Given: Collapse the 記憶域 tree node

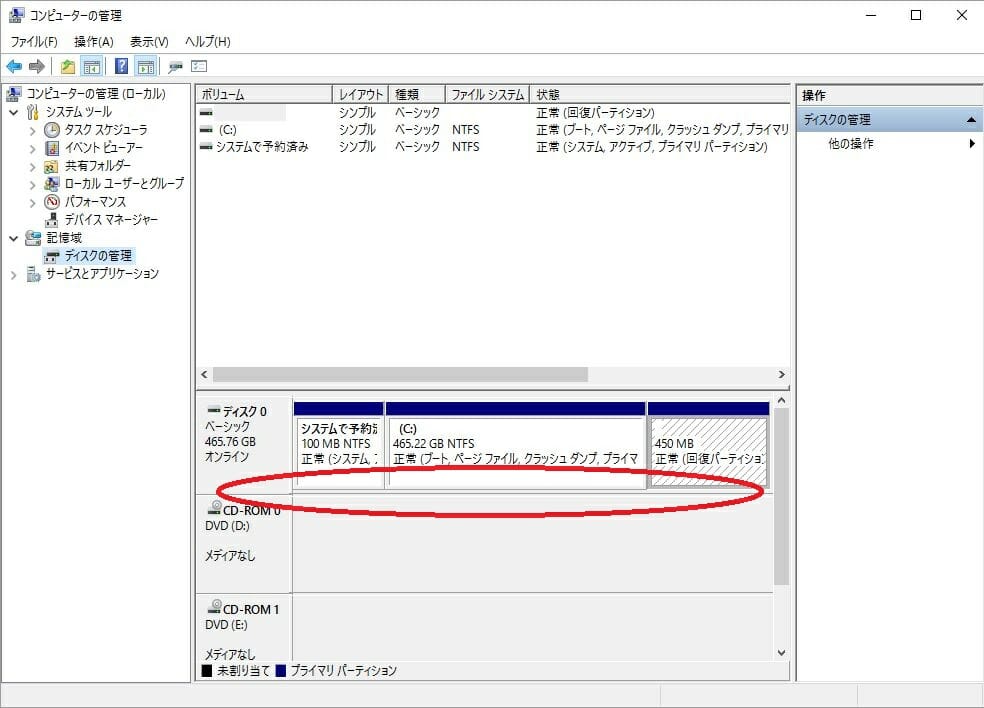Looking at the screenshot, I should click(14, 238).
